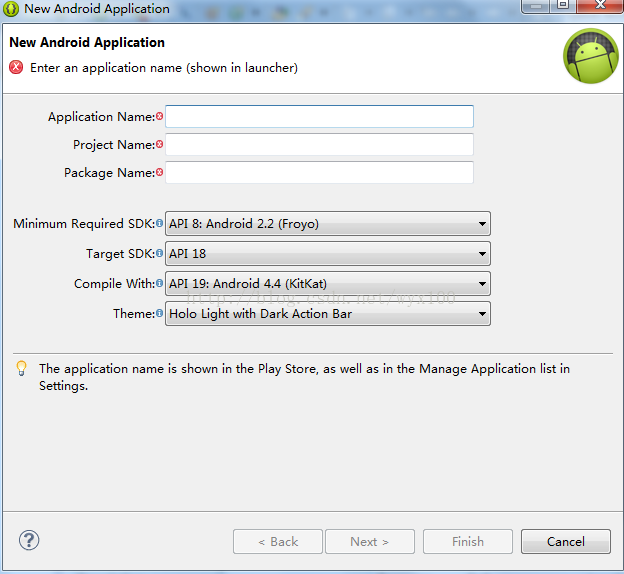Click the Application Name text field
Screen dimensions: 624x574
[319, 117]
